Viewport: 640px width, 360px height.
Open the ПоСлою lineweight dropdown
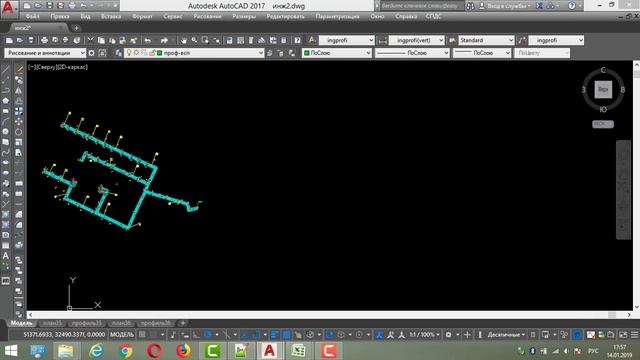(482, 53)
